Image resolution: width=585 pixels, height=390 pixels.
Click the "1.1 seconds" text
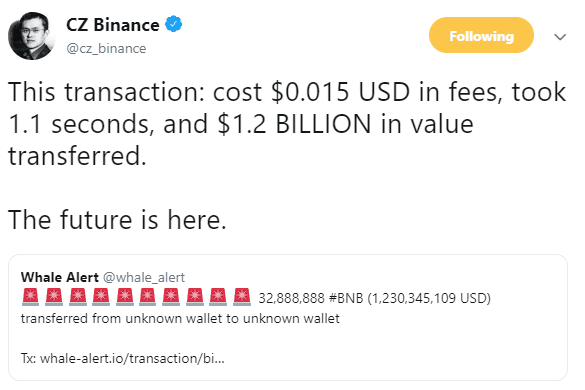81,124
